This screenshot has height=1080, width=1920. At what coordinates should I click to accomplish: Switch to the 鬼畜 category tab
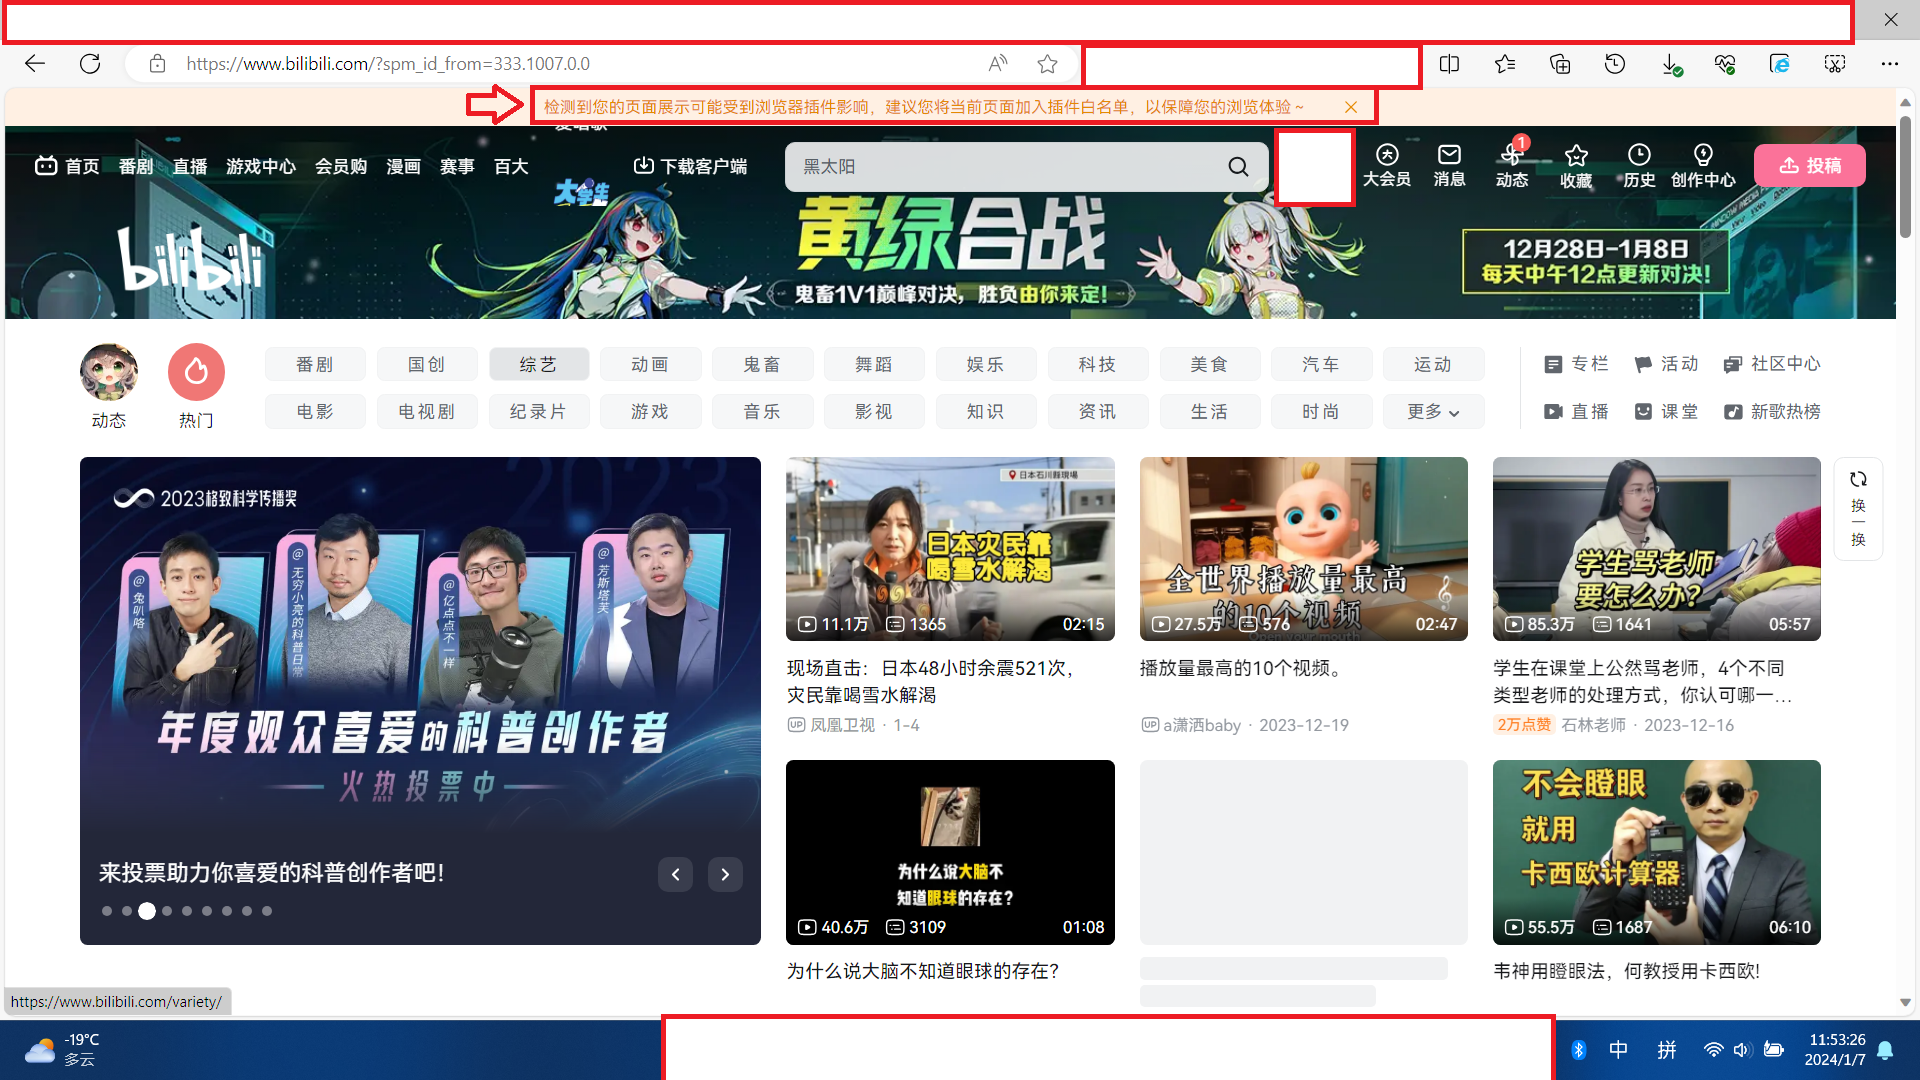(x=762, y=364)
